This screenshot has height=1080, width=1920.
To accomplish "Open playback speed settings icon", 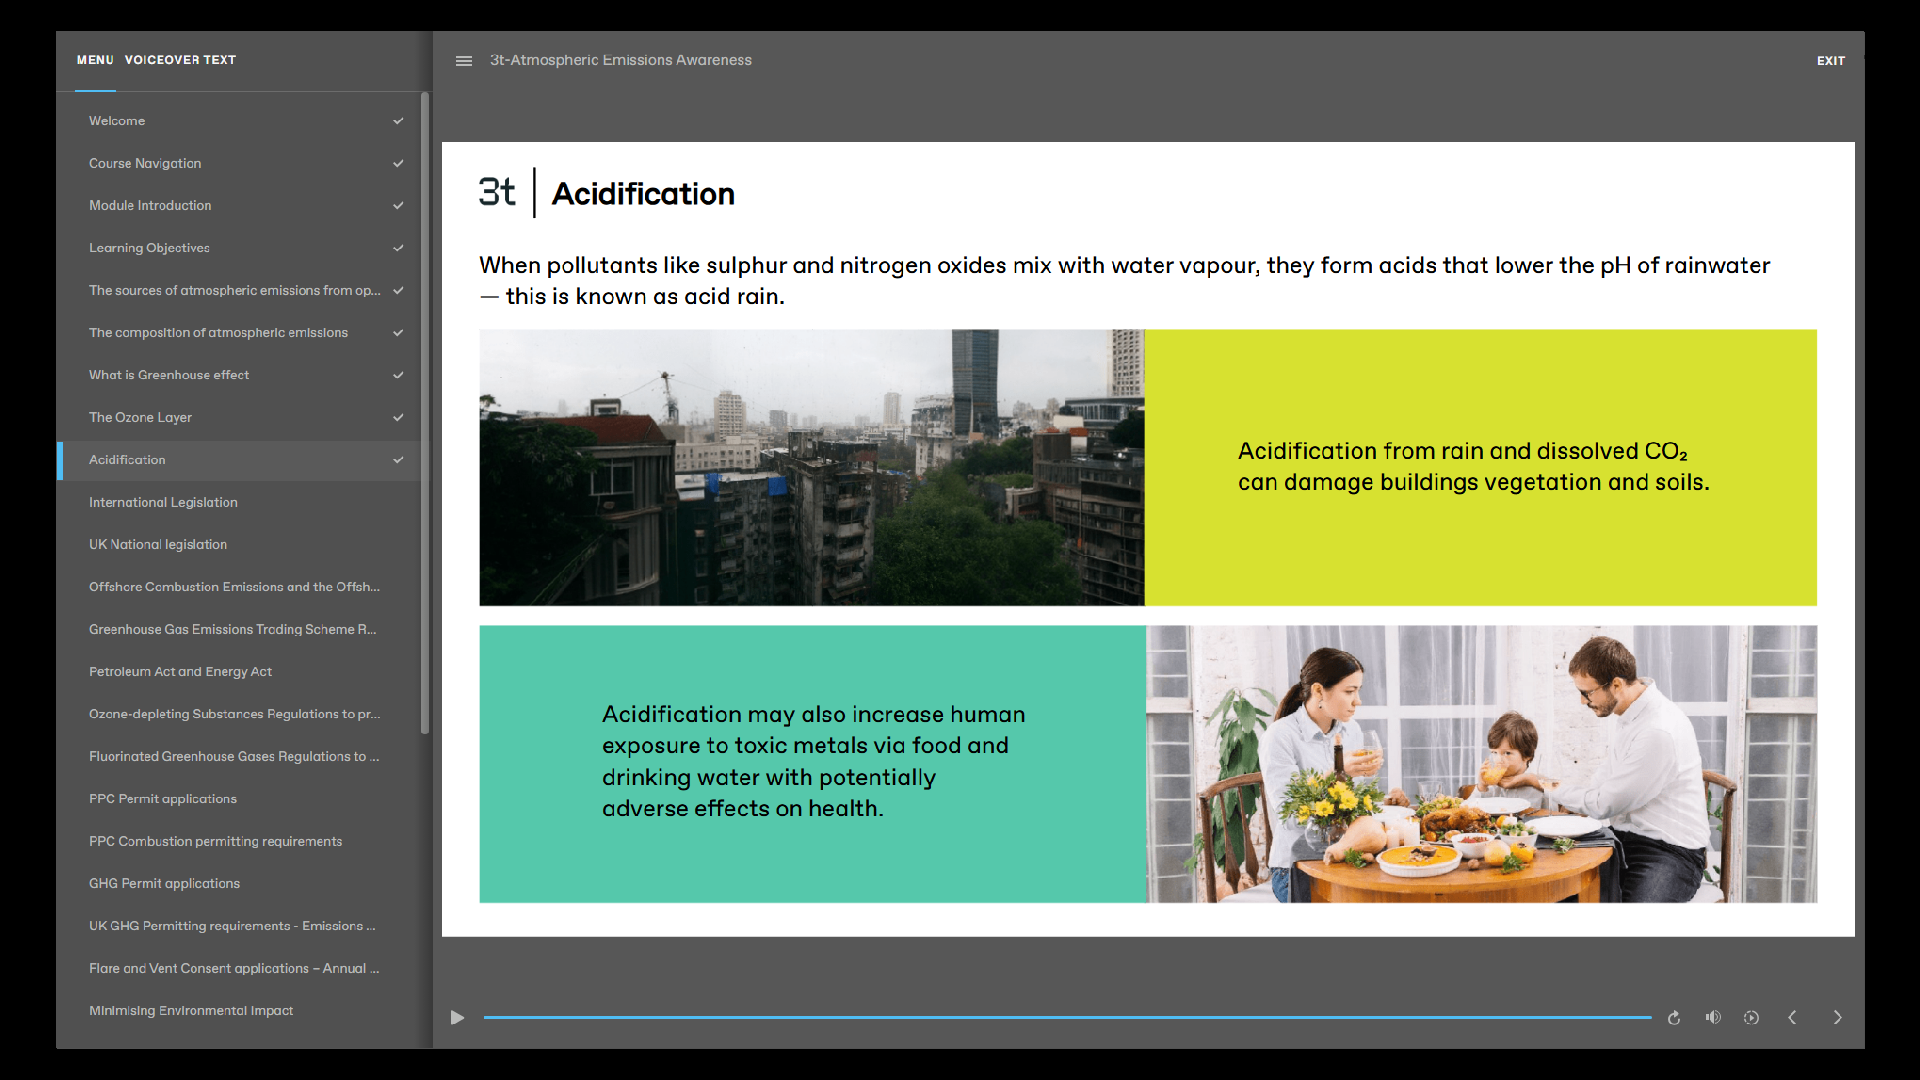I will tap(1751, 1018).
